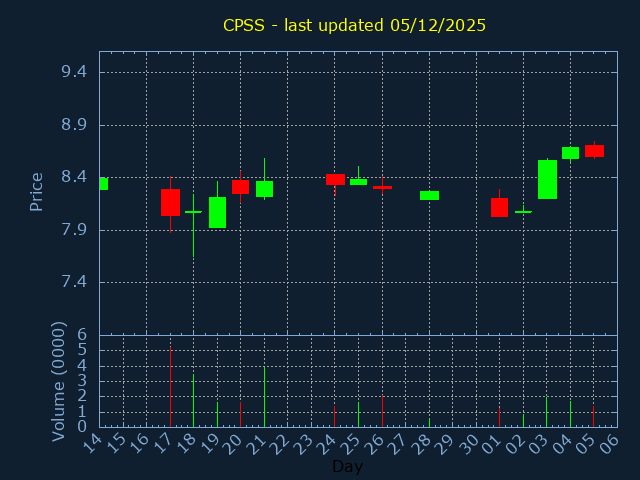Click the Price y-axis title
Screen dimensions: 640x480
(x=37, y=191)
